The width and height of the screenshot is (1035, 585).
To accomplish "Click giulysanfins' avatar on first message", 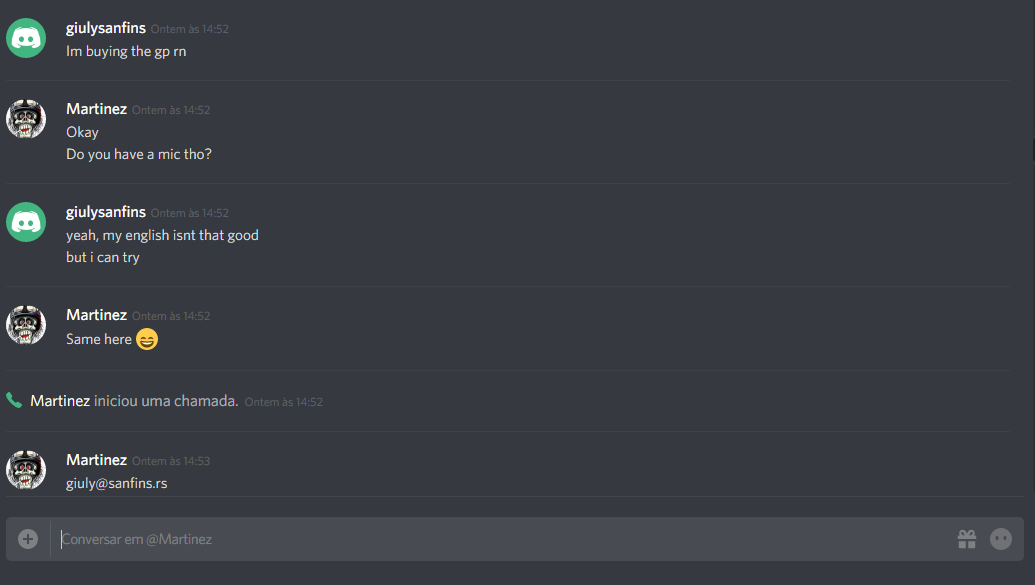I will (26, 38).
